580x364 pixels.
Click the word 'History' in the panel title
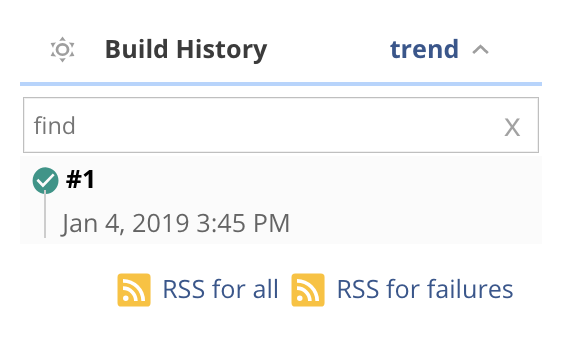(222, 50)
